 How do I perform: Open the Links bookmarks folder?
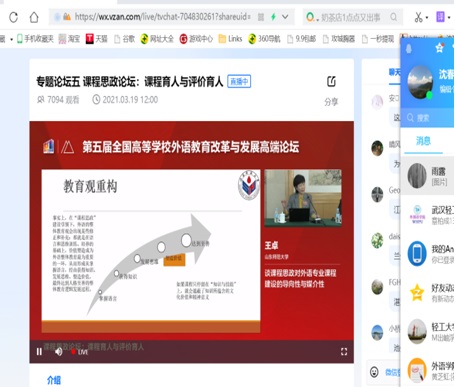(x=230, y=39)
